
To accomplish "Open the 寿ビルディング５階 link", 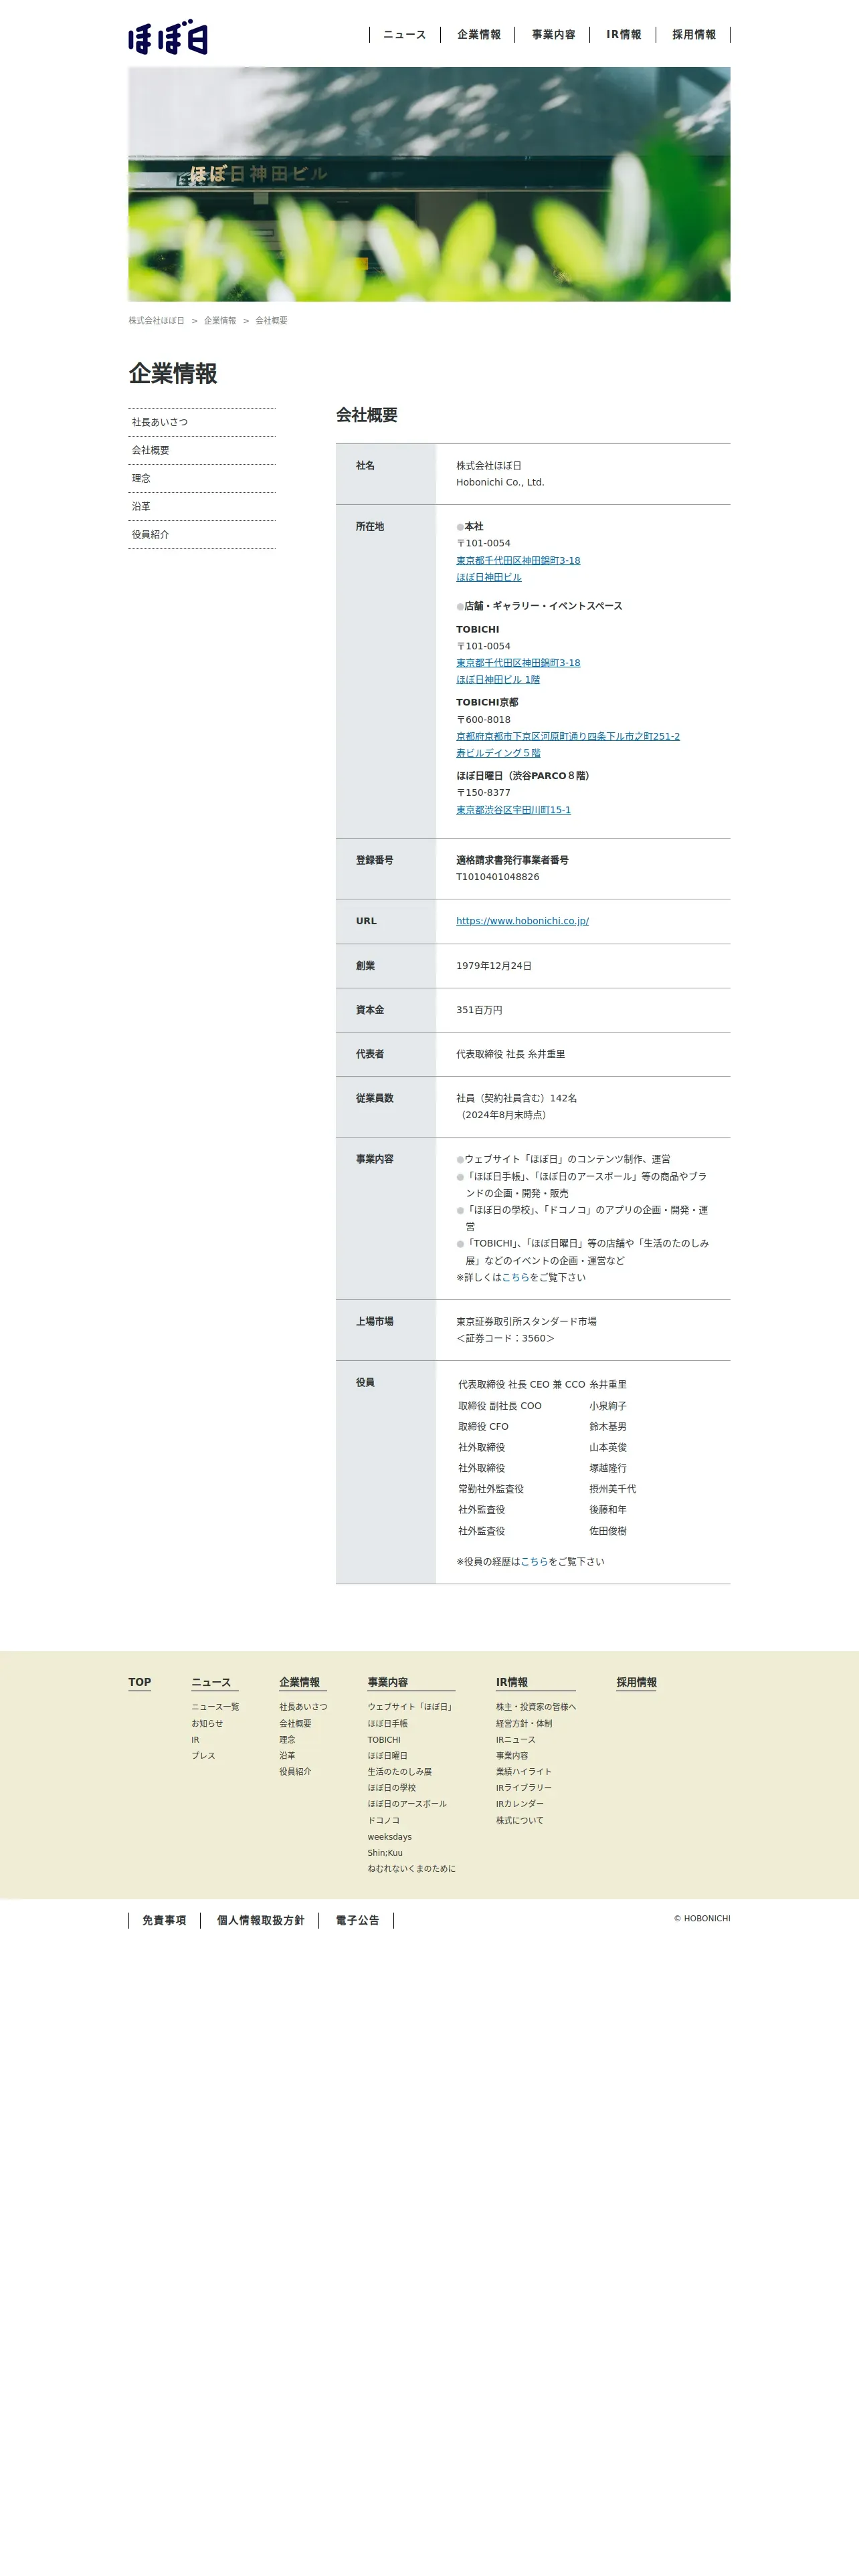I will tap(498, 753).
